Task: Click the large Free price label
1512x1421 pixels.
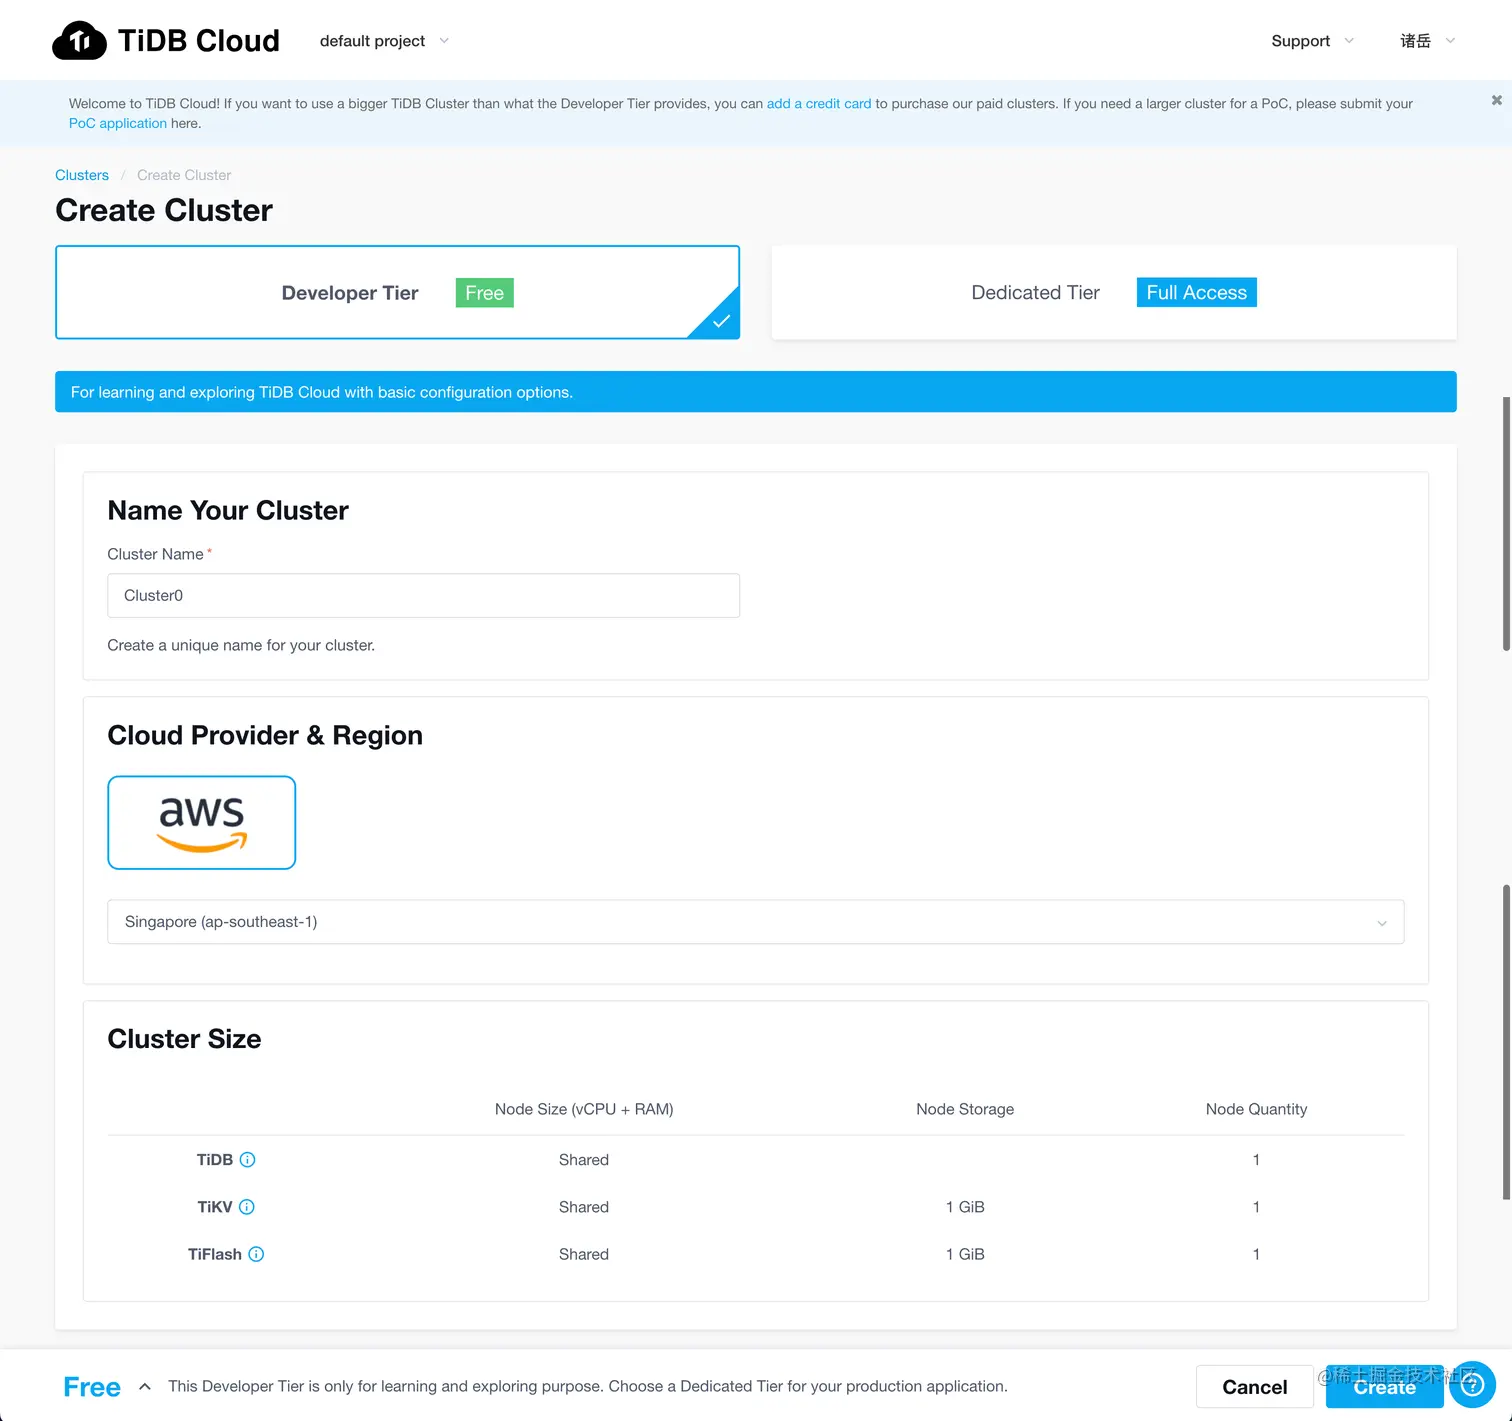Action: pos(92,1387)
